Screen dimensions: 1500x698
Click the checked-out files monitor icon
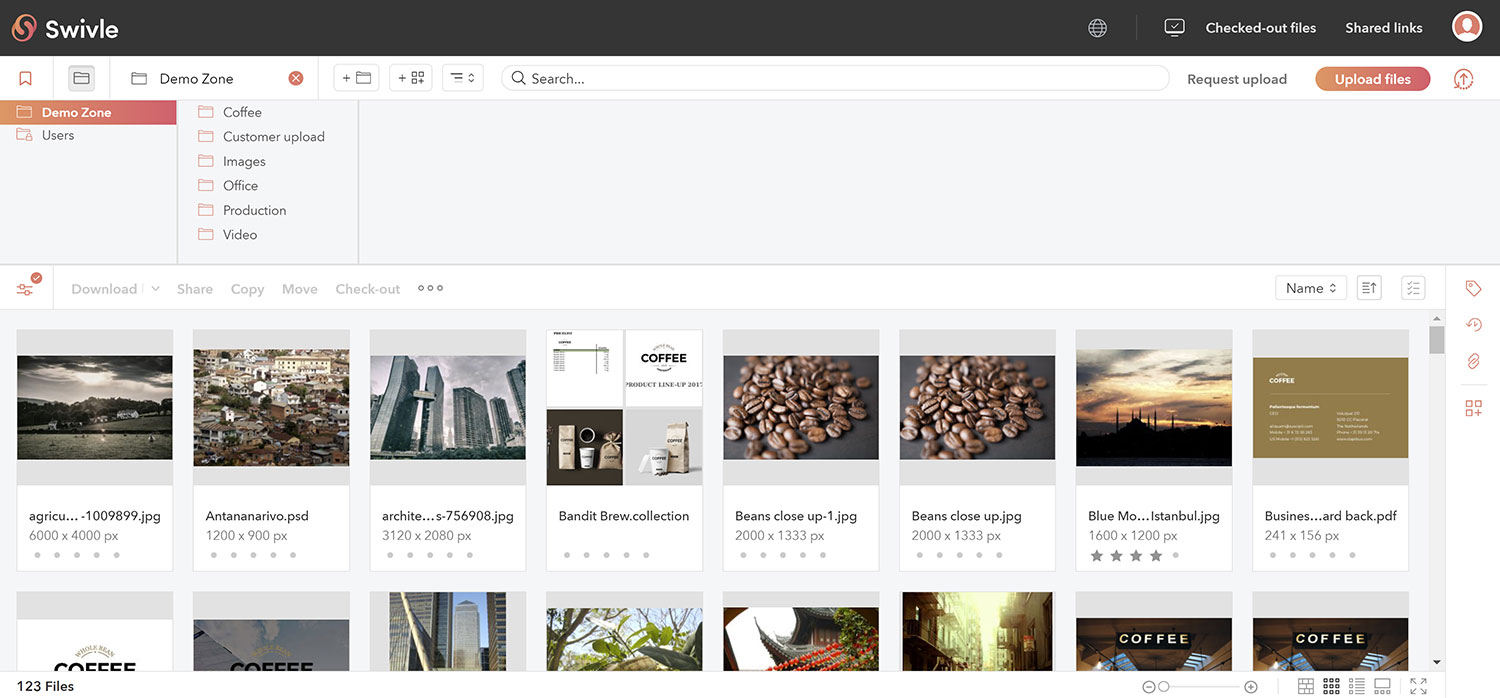coord(1174,28)
